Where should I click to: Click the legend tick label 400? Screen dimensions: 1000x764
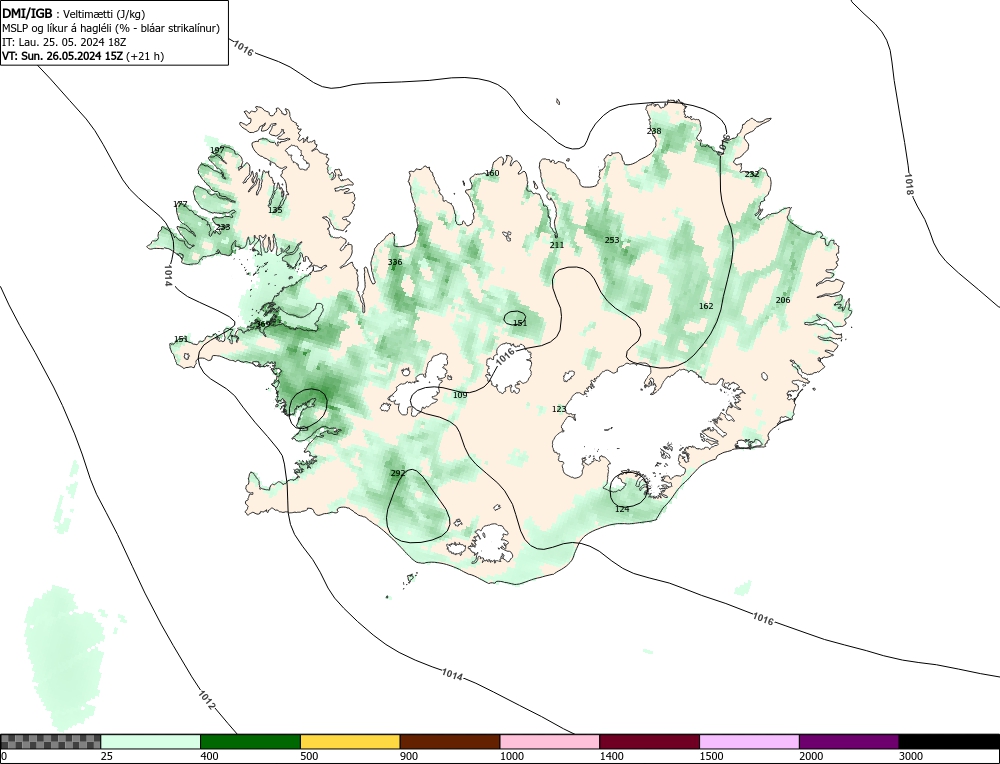pos(209,756)
